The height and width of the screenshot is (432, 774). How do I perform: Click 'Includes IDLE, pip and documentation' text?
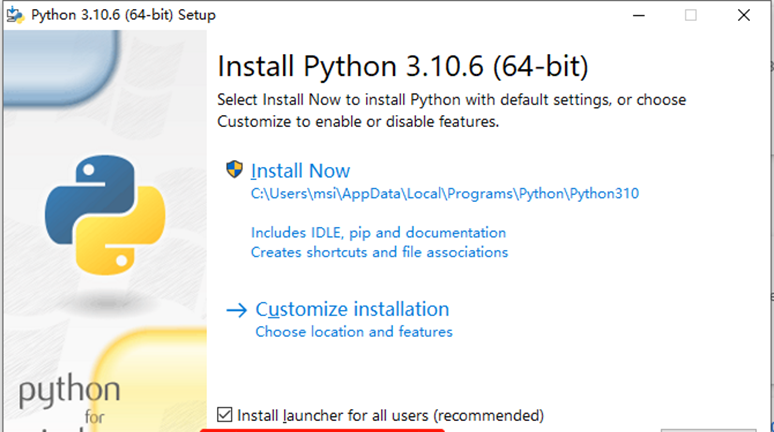pos(378,233)
